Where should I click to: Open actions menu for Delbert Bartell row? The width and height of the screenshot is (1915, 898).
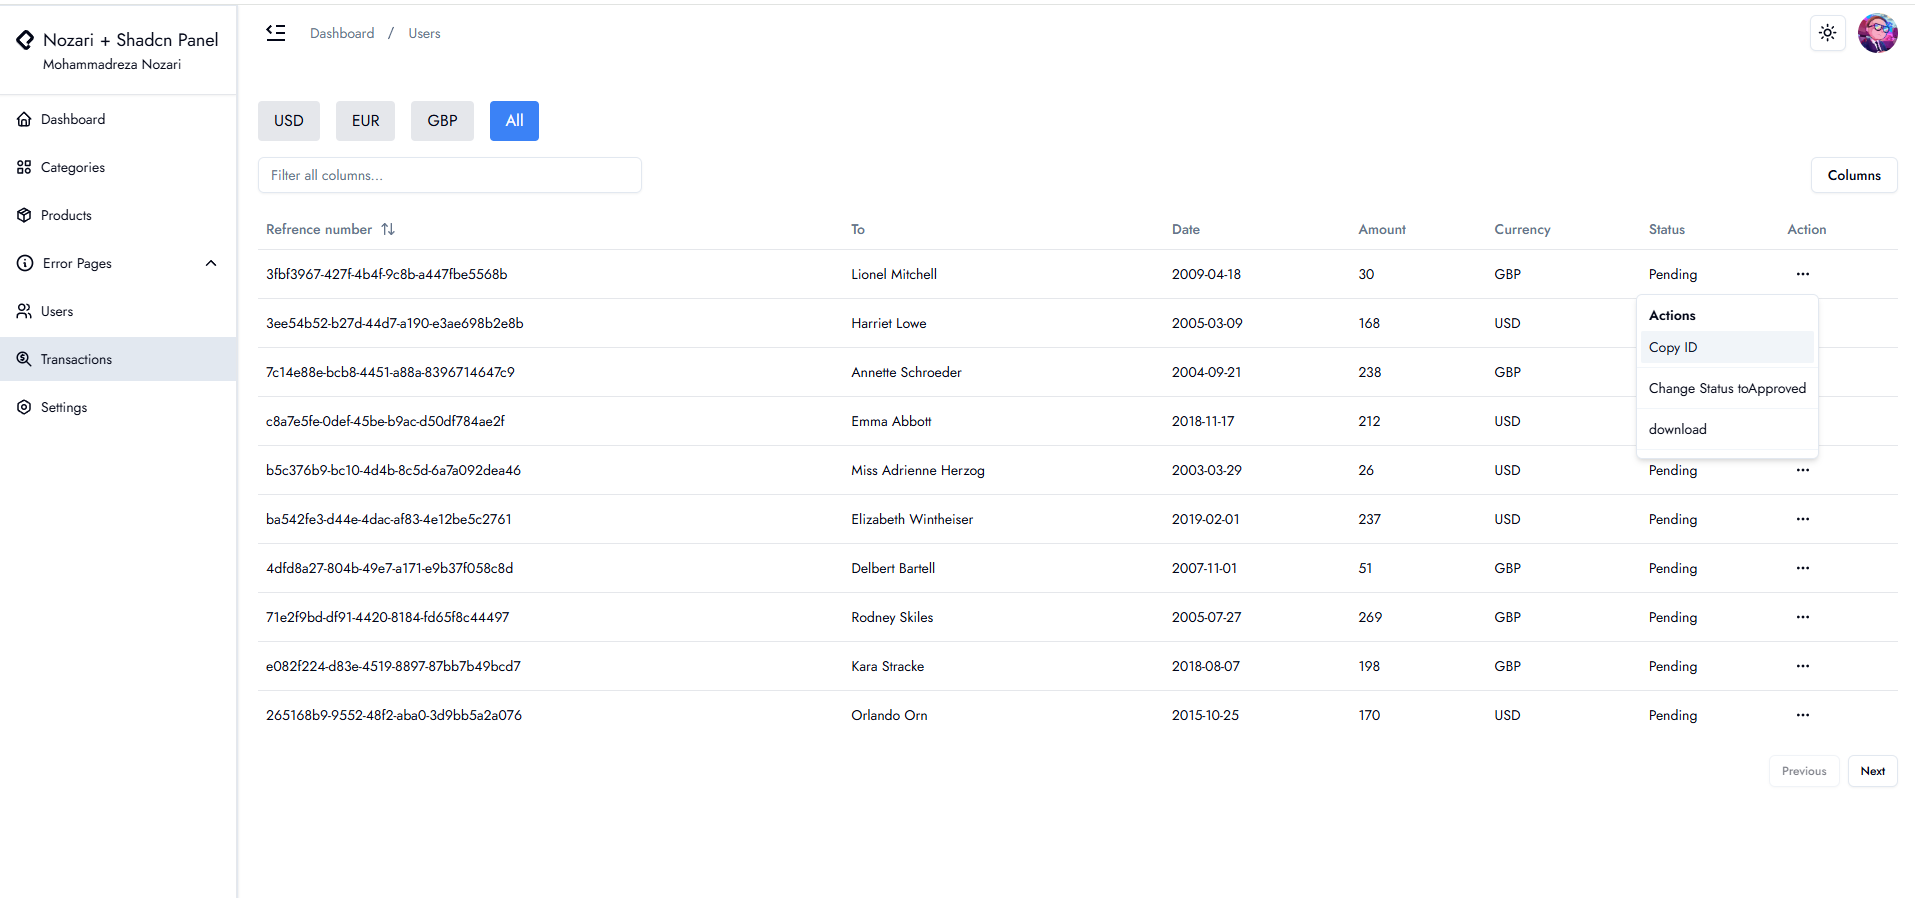[1803, 568]
